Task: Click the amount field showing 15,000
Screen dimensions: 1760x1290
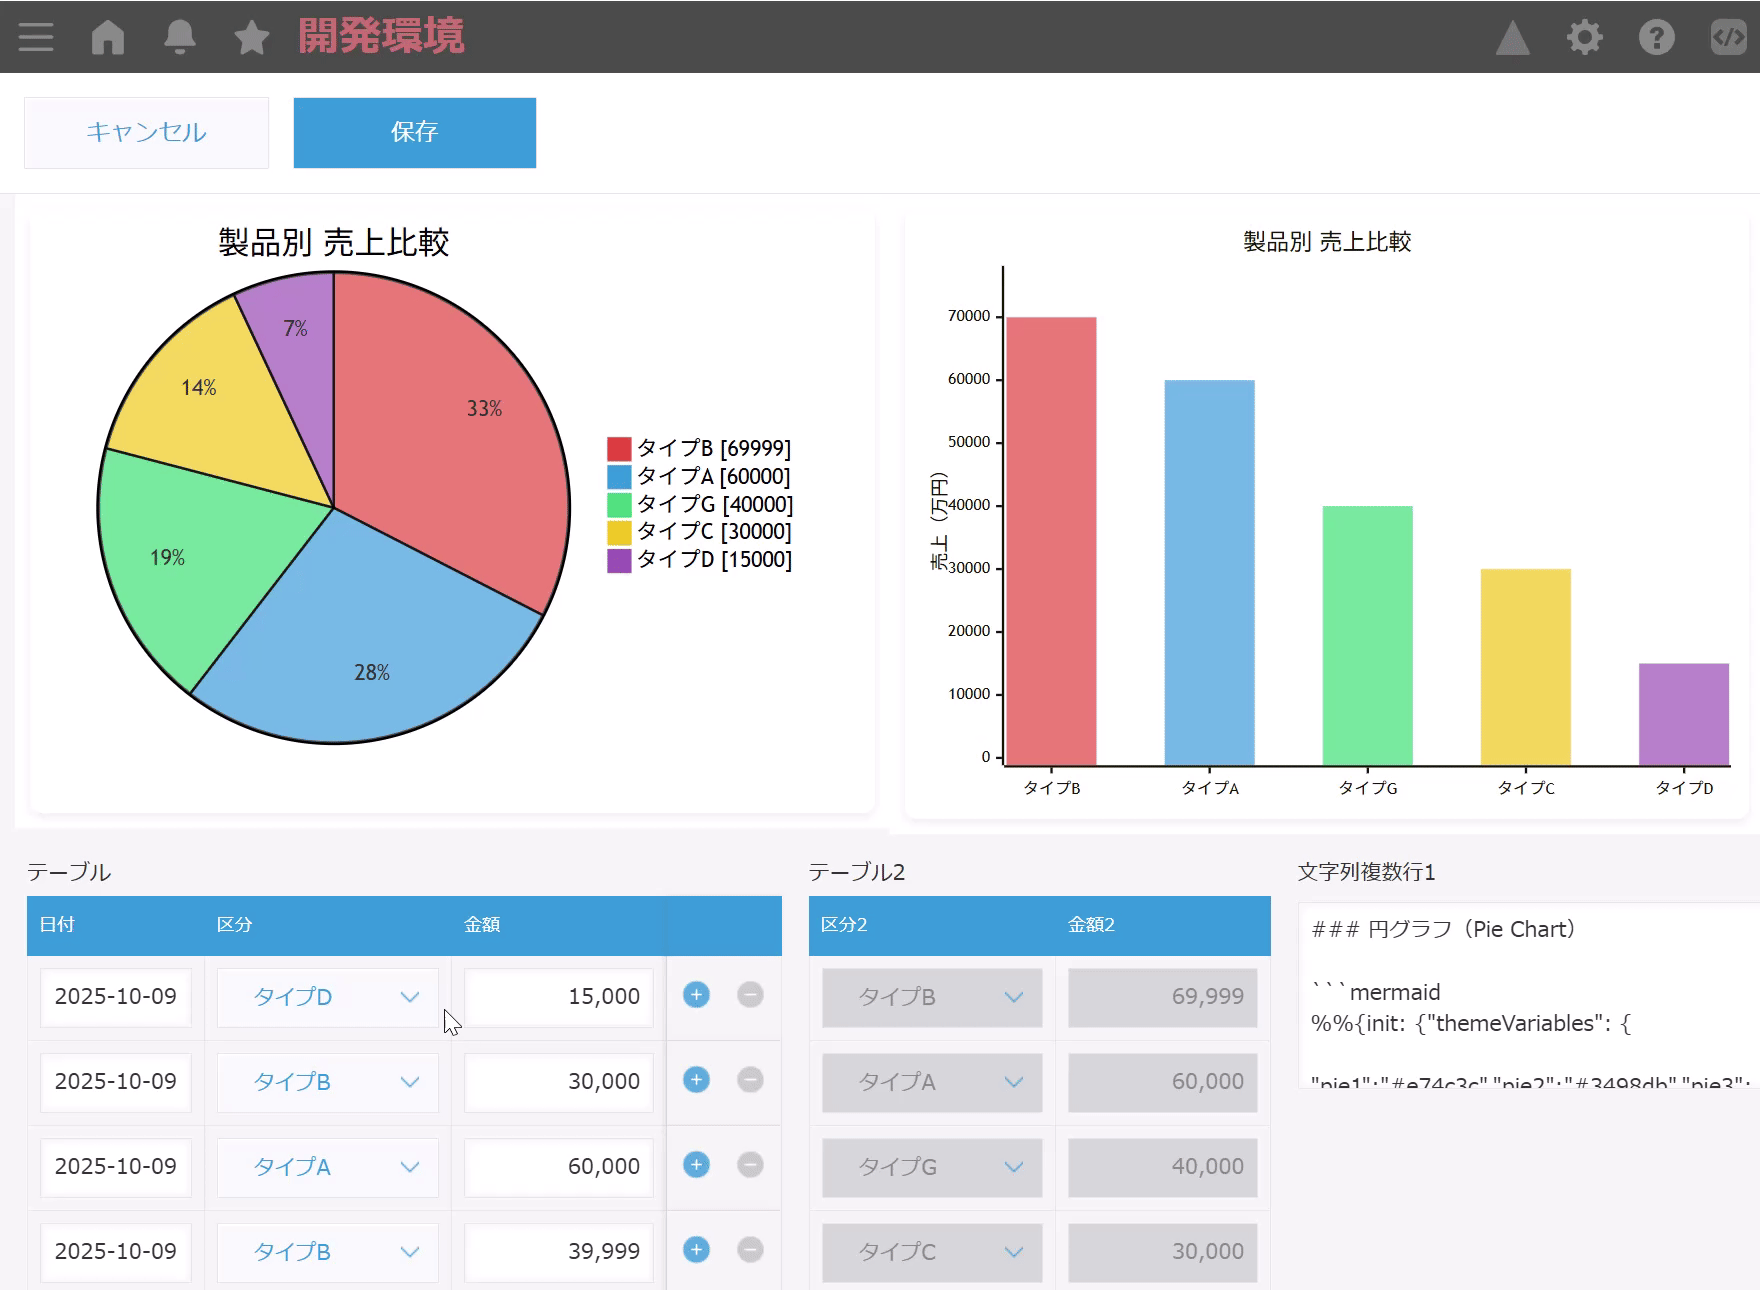Action: [558, 997]
